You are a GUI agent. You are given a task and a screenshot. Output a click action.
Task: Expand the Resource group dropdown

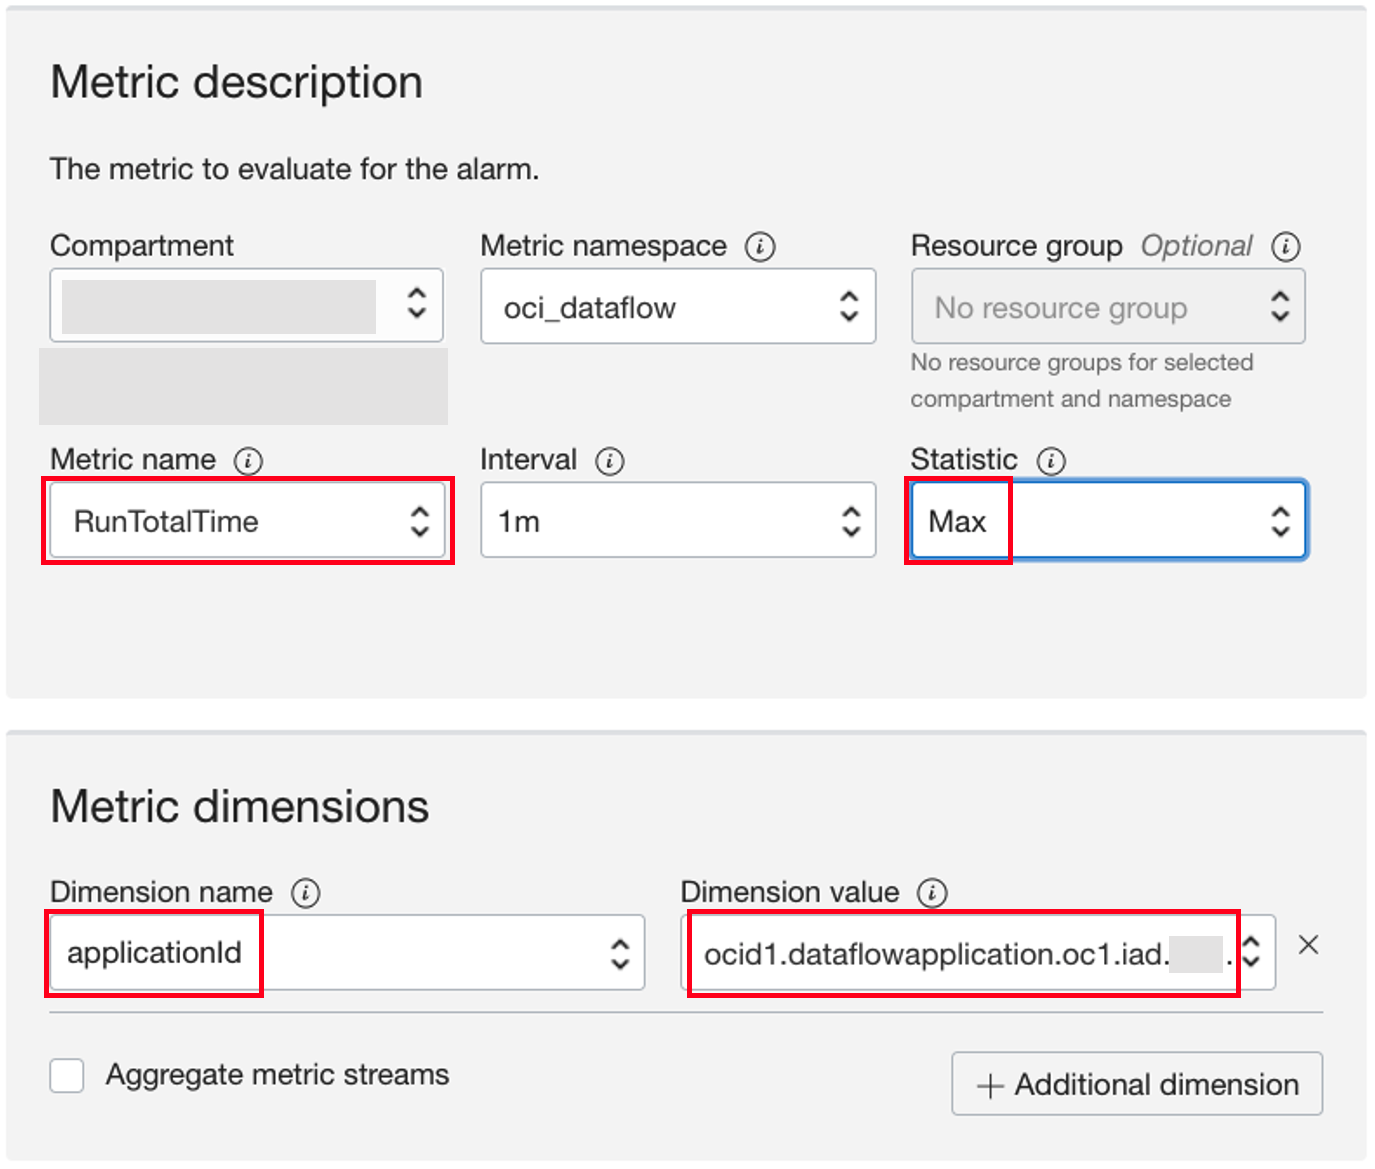[1107, 307]
